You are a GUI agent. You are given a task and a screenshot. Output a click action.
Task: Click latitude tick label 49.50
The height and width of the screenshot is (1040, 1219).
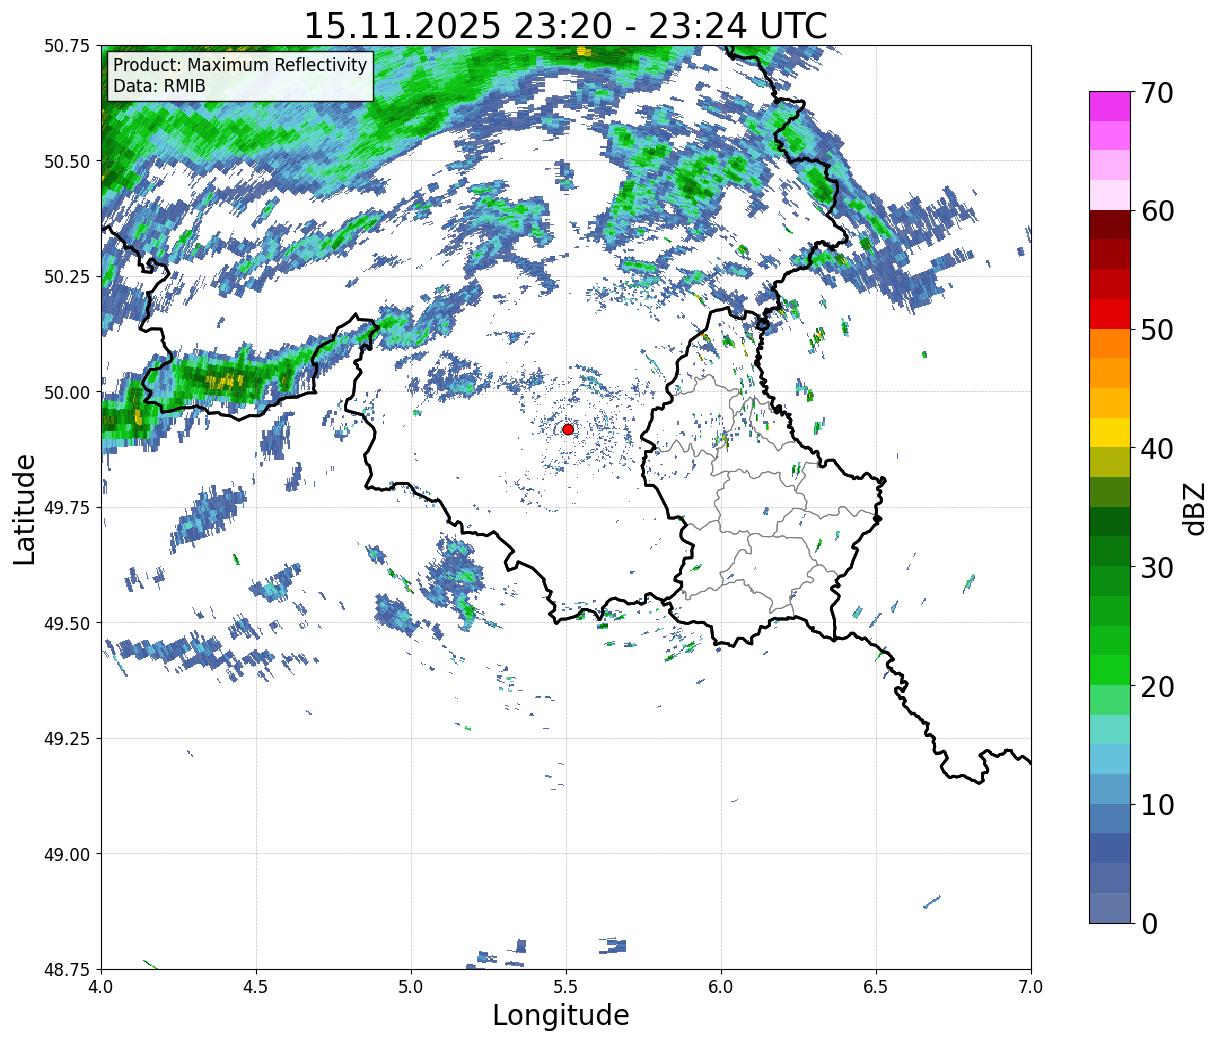coord(67,623)
